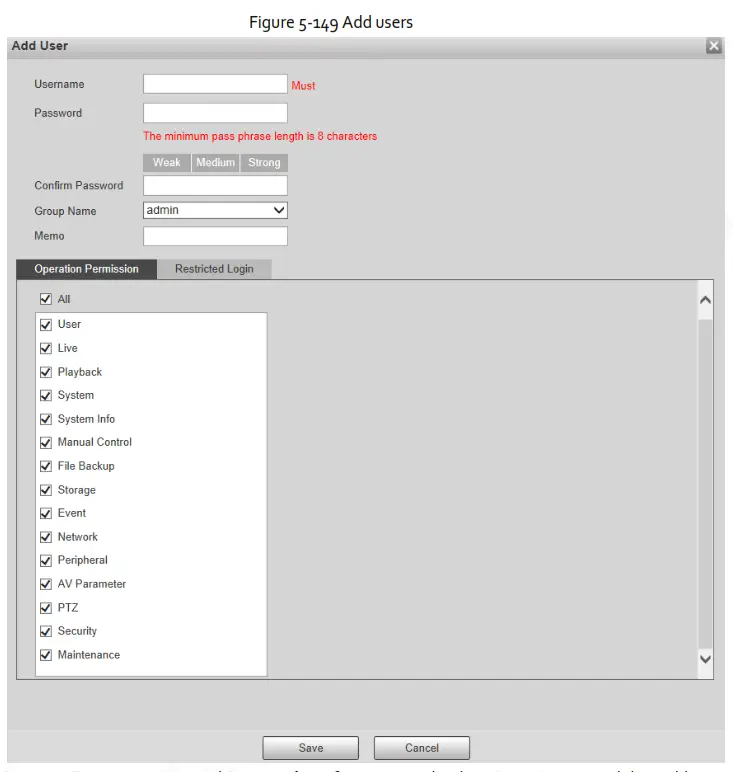
Task: Click the red Must label
Action: pyautogui.click(x=303, y=86)
